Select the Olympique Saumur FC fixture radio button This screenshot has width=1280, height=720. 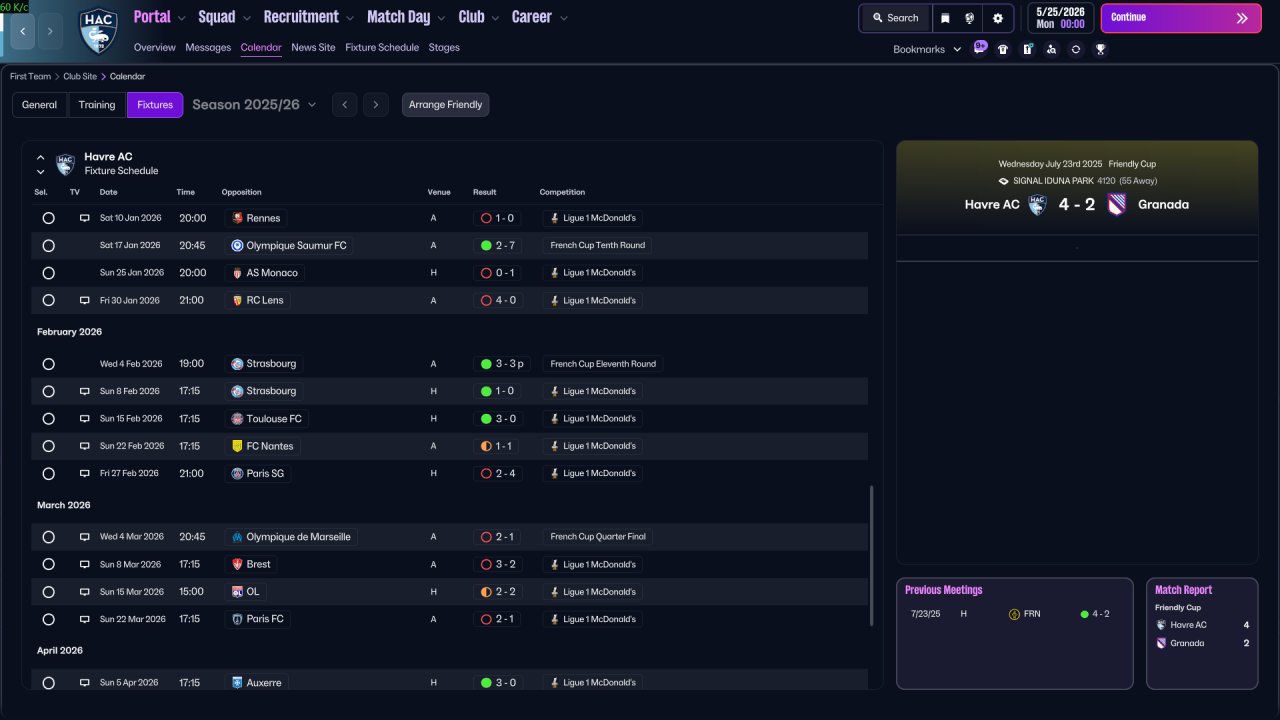(48, 245)
